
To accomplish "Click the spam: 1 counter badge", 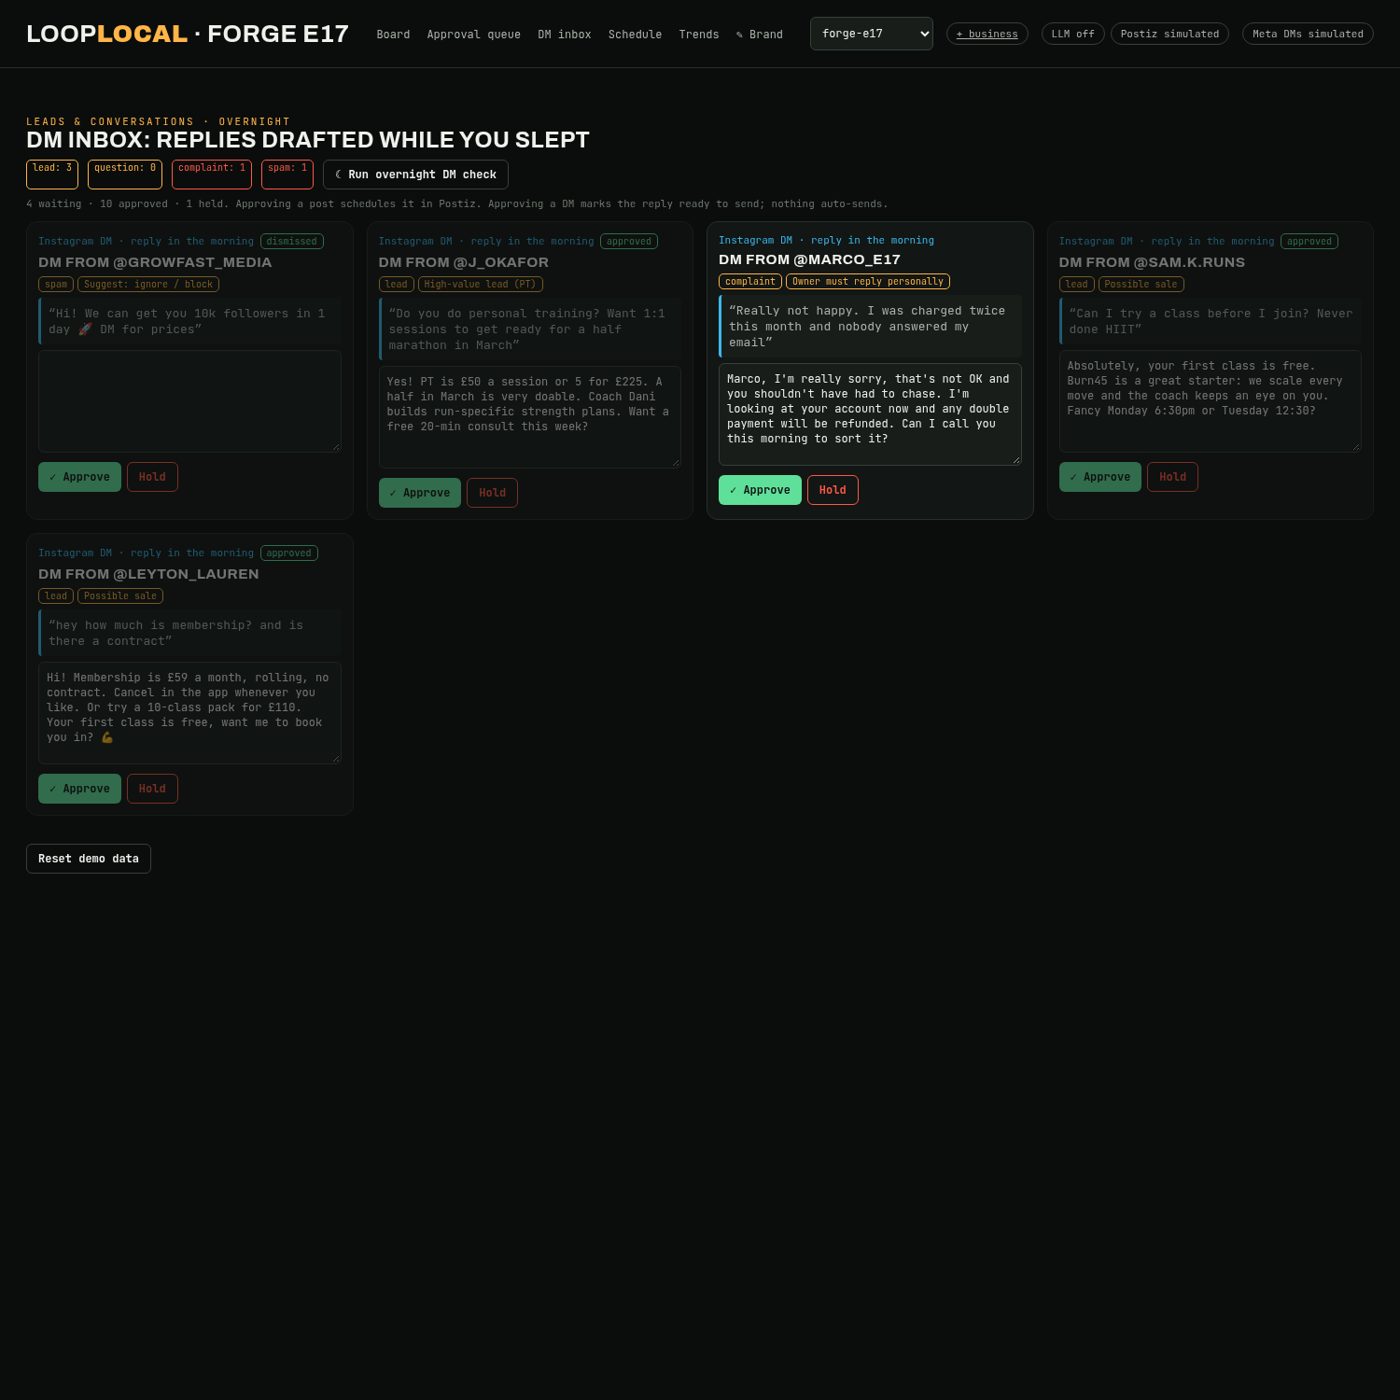I will 287,174.
